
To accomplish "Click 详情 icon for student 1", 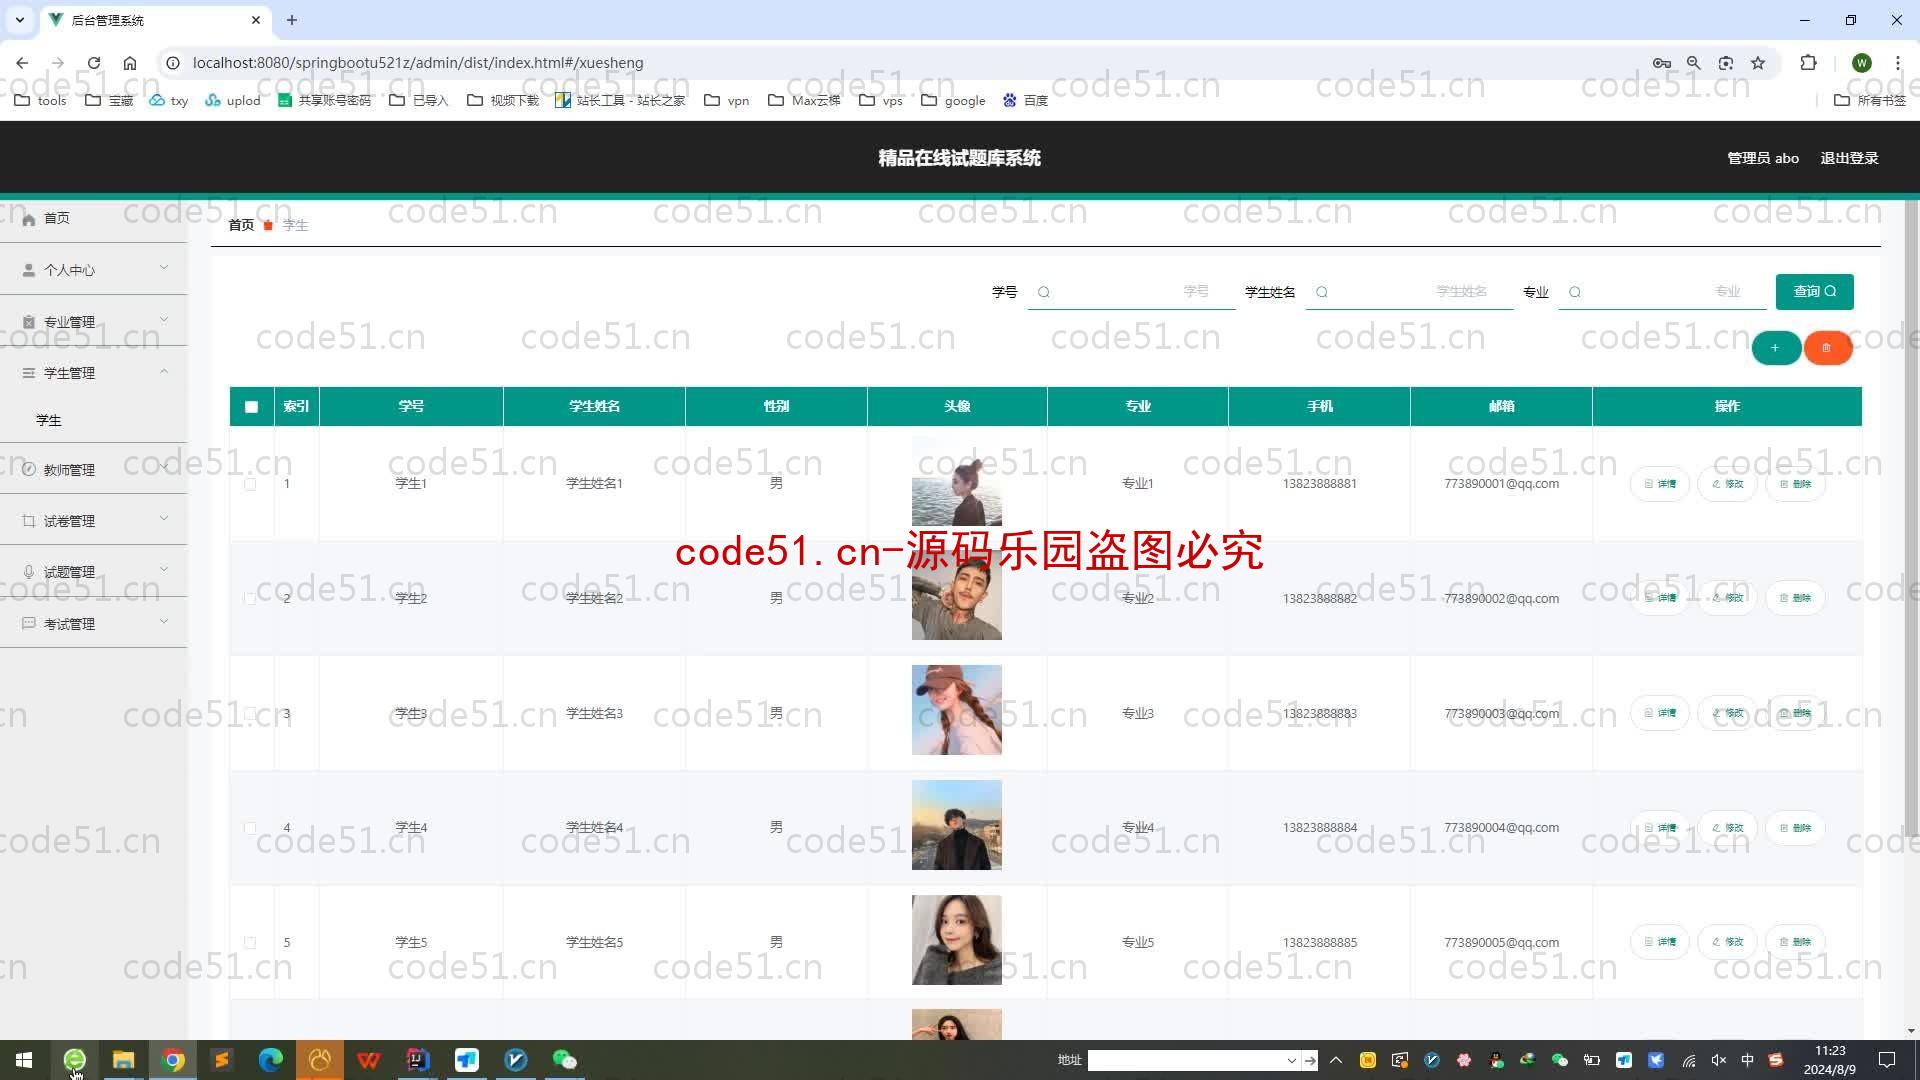I will click(1660, 483).
